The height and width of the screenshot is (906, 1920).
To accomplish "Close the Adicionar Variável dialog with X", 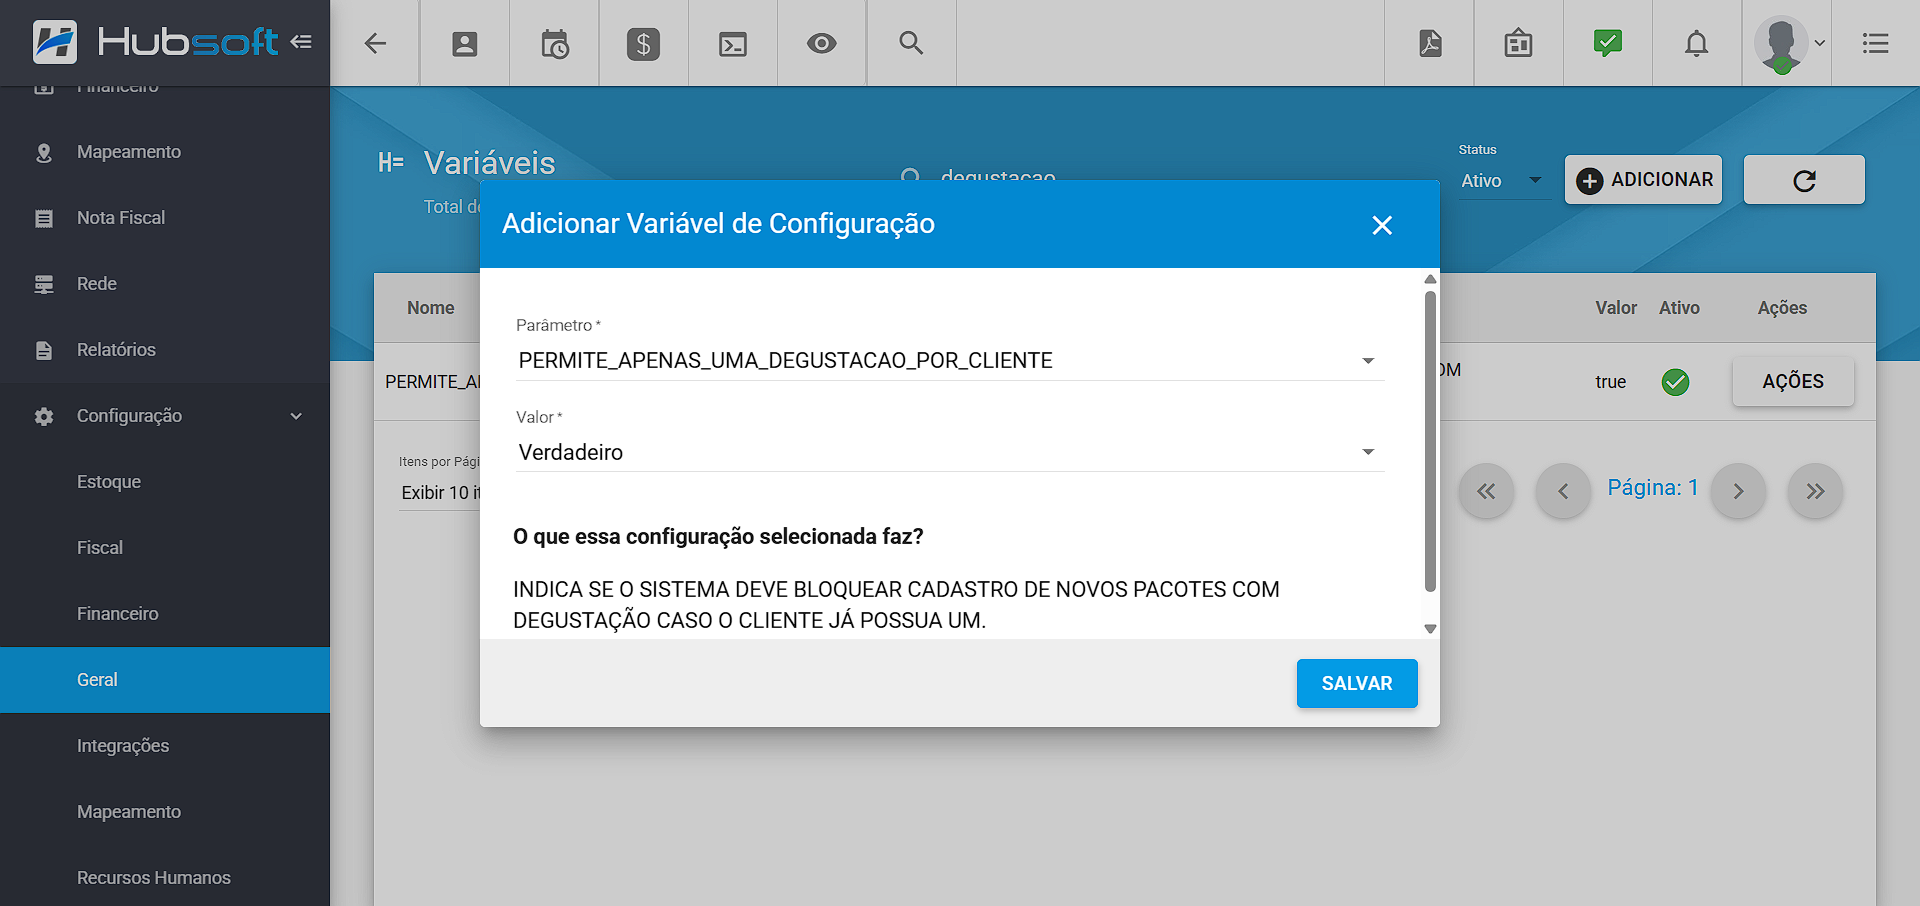I will pos(1382,225).
